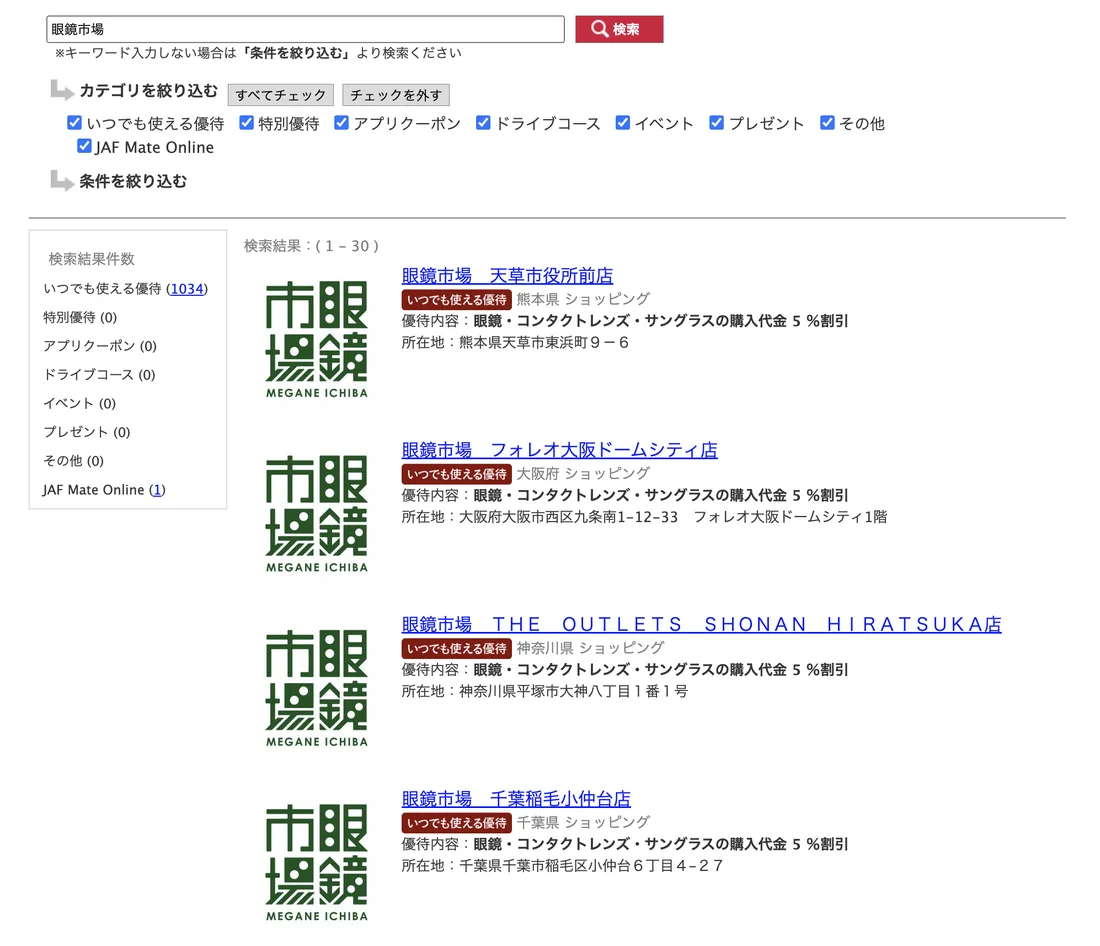The height and width of the screenshot is (946, 1100).
Task: Toggle the JAF Mate Online checkbox
Action: (x=84, y=146)
